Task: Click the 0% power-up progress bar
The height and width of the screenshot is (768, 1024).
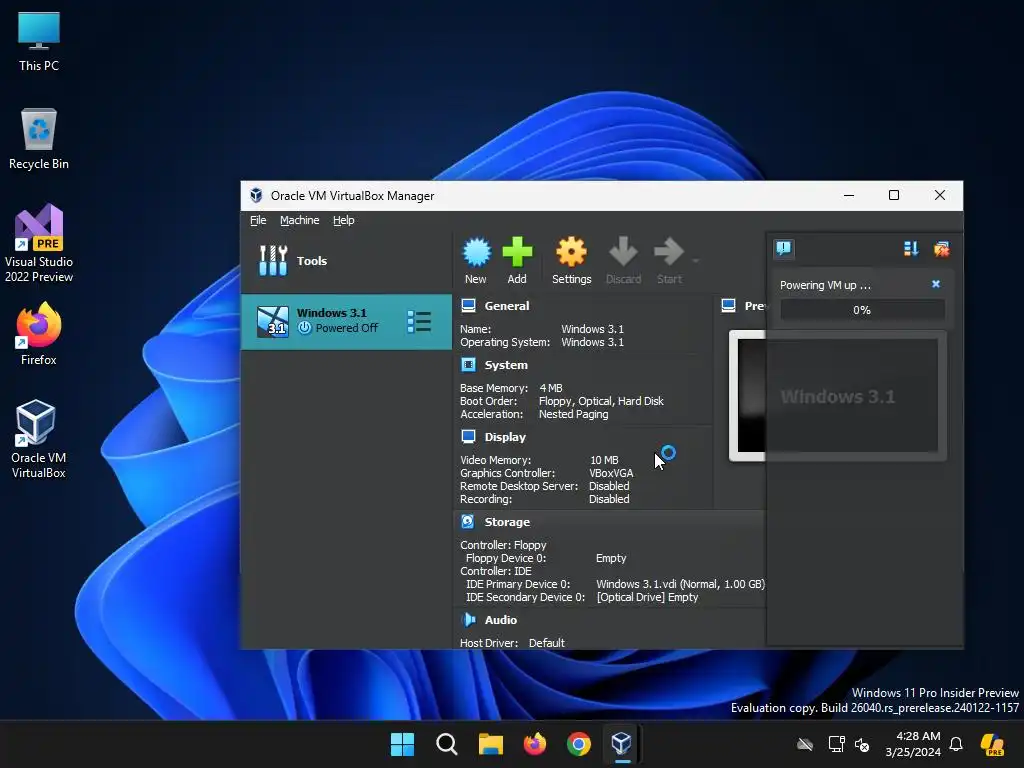Action: click(862, 310)
